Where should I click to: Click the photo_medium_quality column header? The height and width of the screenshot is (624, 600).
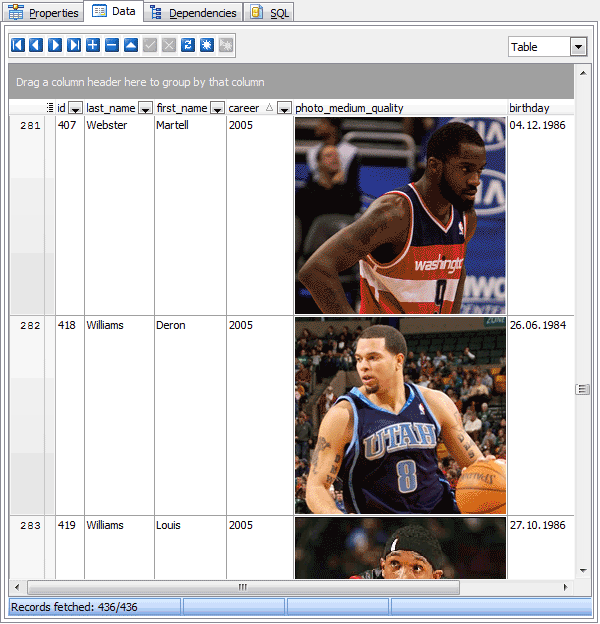point(400,108)
